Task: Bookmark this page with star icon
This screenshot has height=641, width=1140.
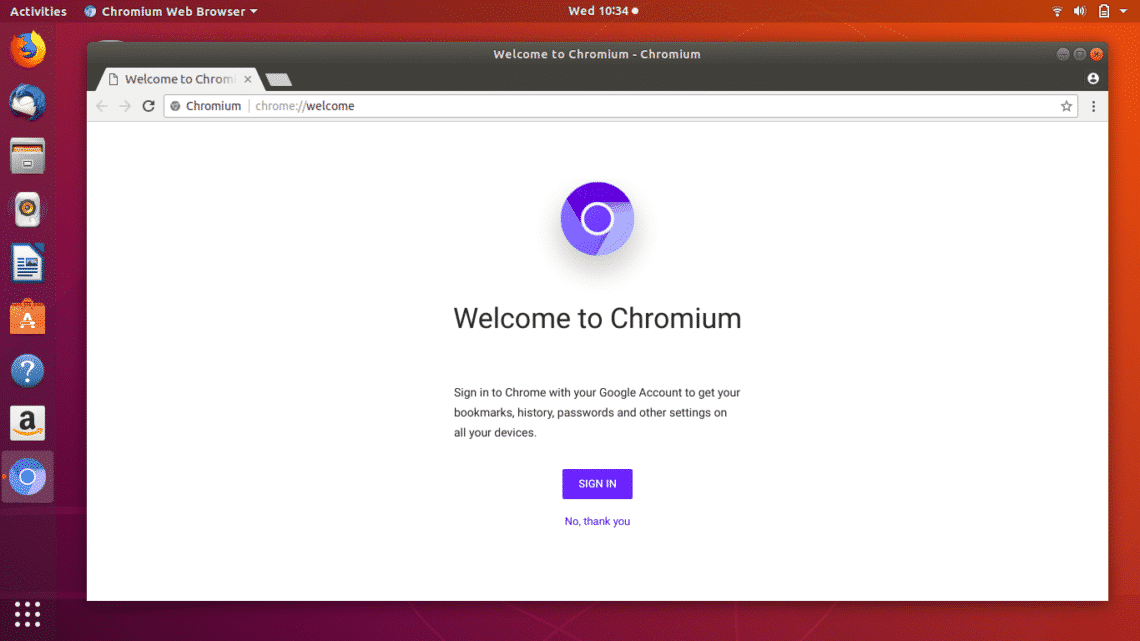Action: (1066, 106)
